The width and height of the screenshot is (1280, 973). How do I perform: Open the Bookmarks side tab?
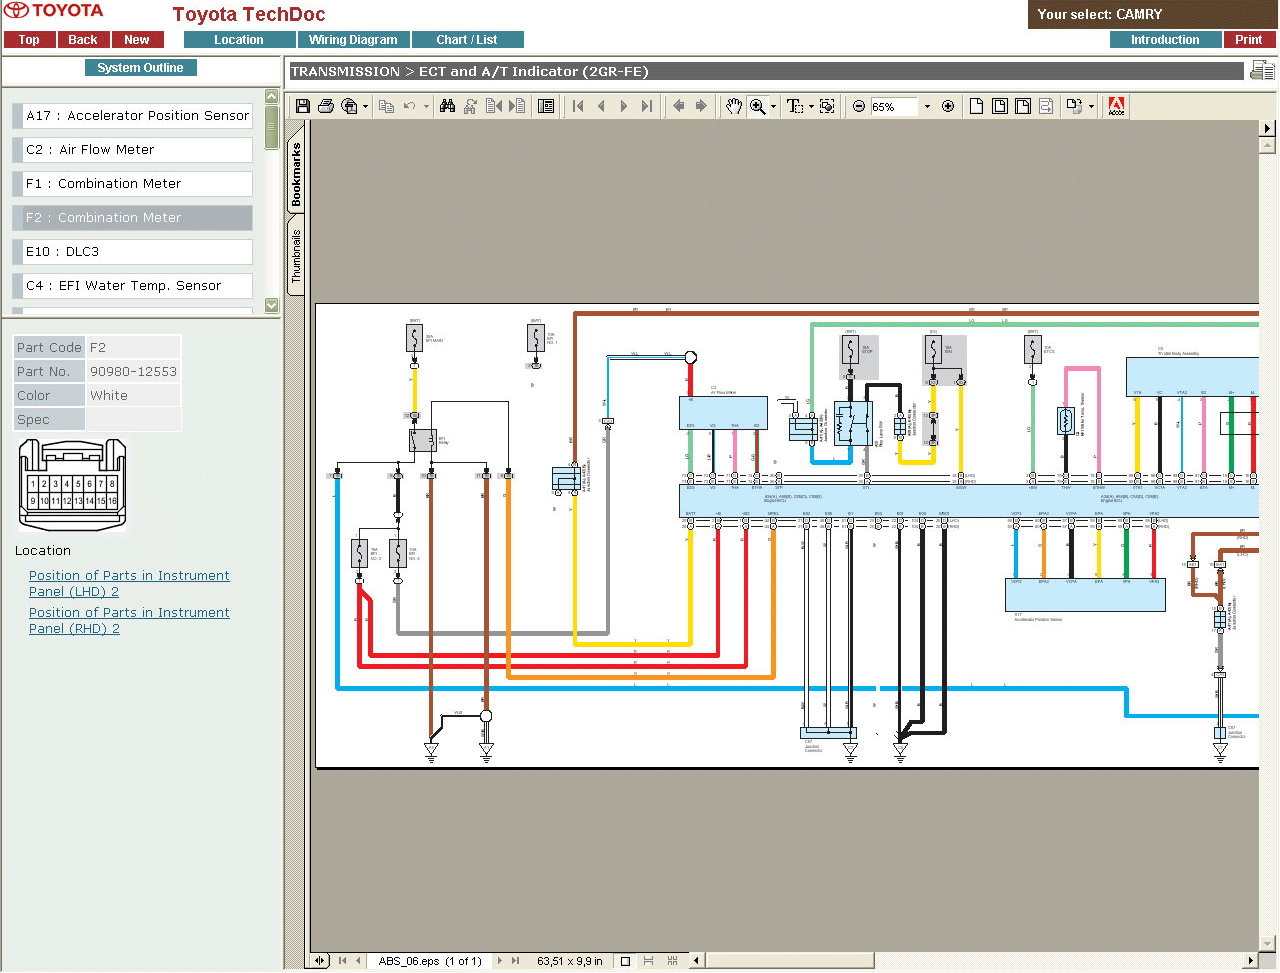(x=296, y=174)
